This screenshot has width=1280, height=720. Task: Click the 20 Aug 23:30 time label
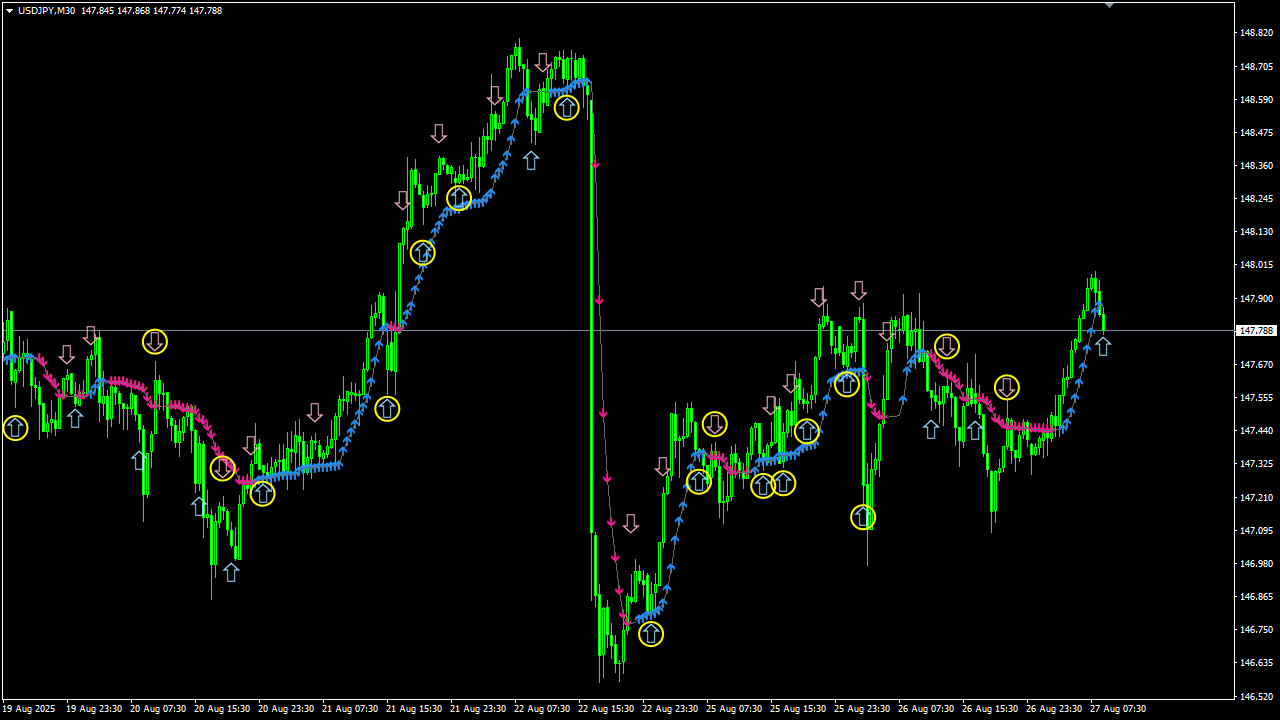pyautogui.click(x=286, y=709)
